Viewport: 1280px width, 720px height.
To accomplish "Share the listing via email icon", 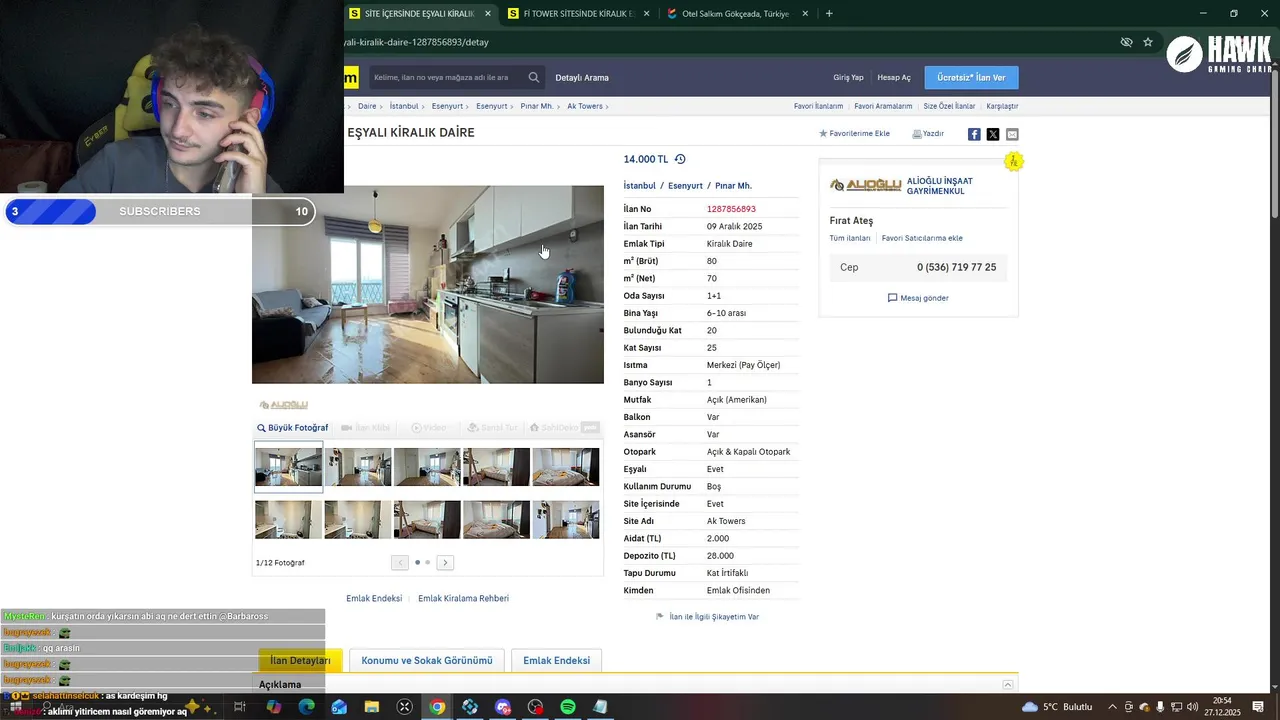I will (x=1012, y=134).
